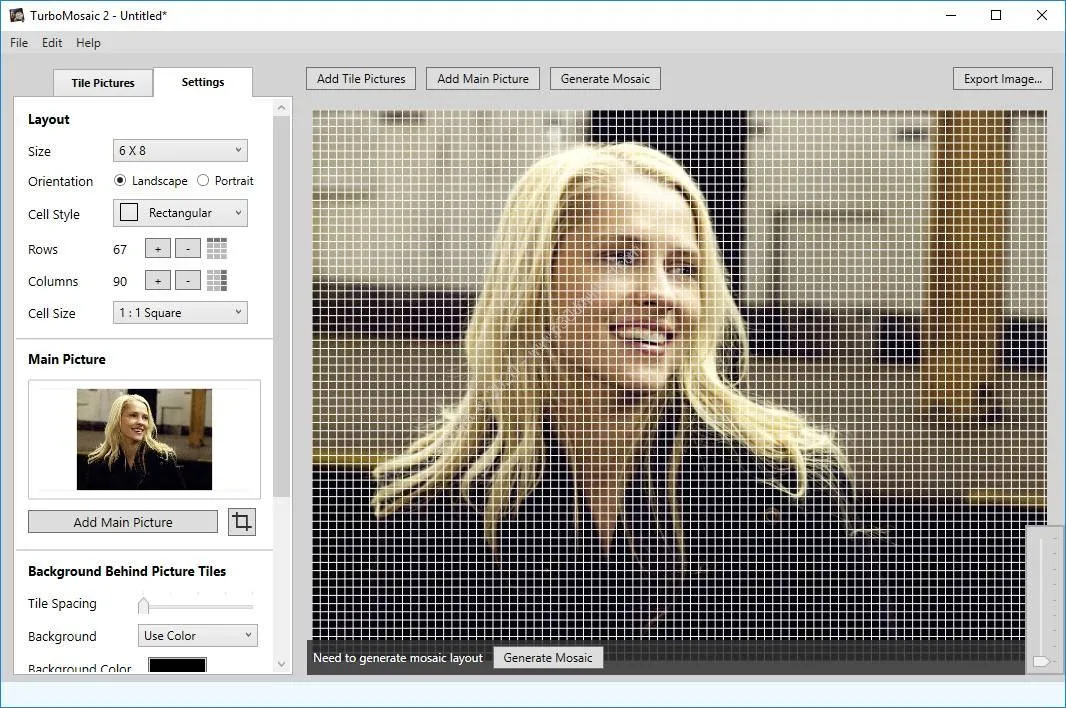Click the crop main picture icon
The width and height of the screenshot is (1066, 708).
tap(241, 522)
